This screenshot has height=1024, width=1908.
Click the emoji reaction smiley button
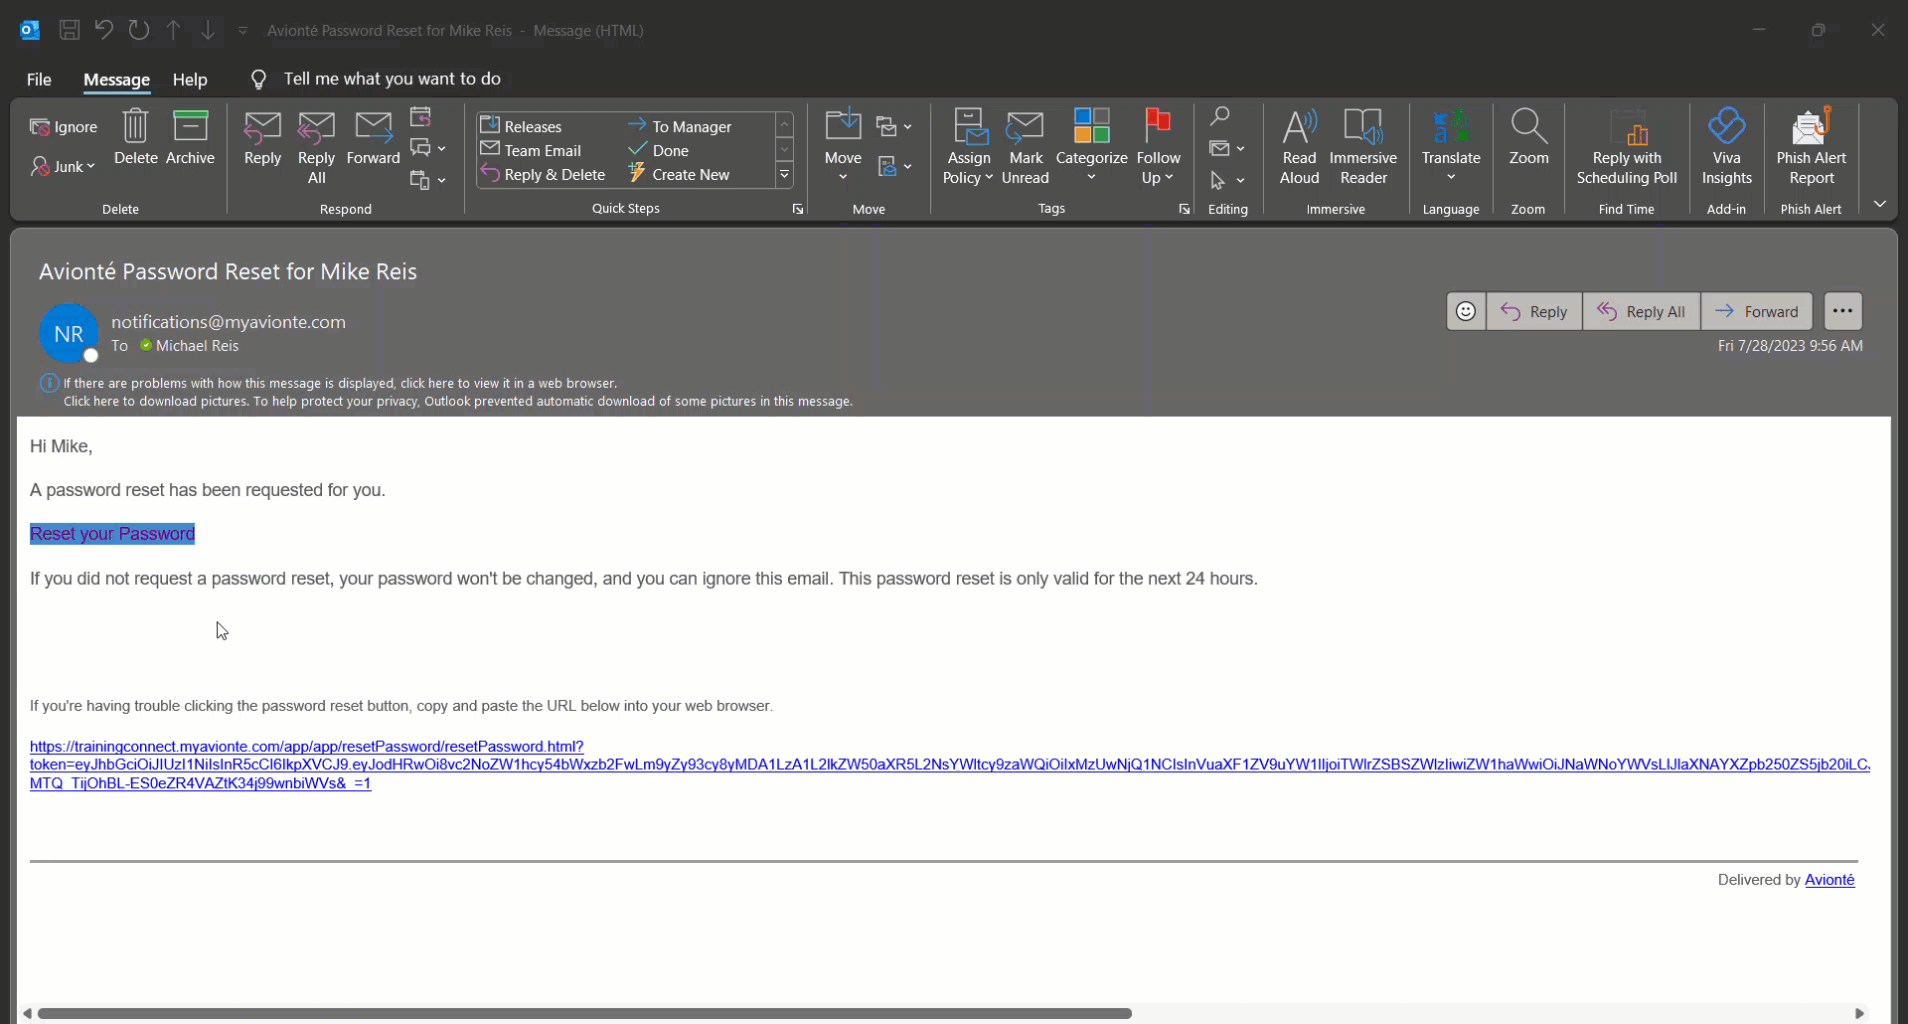(x=1466, y=311)
